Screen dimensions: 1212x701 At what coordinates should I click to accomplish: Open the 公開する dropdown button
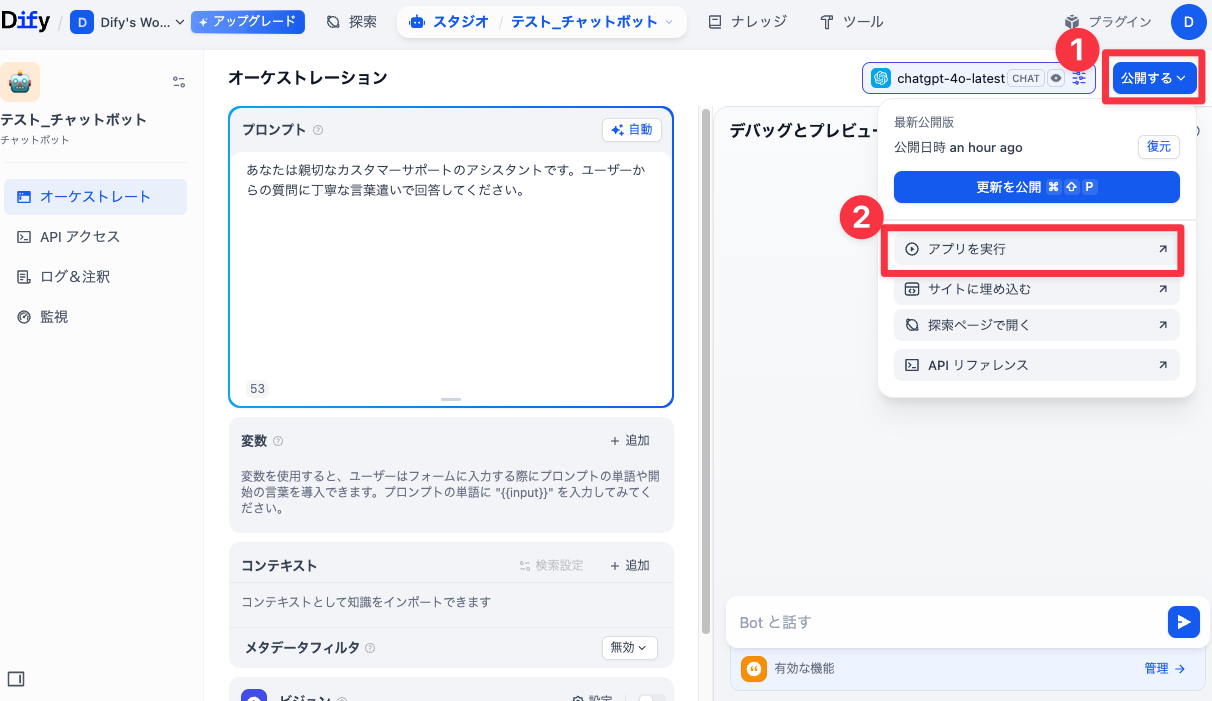[1154, 78]
